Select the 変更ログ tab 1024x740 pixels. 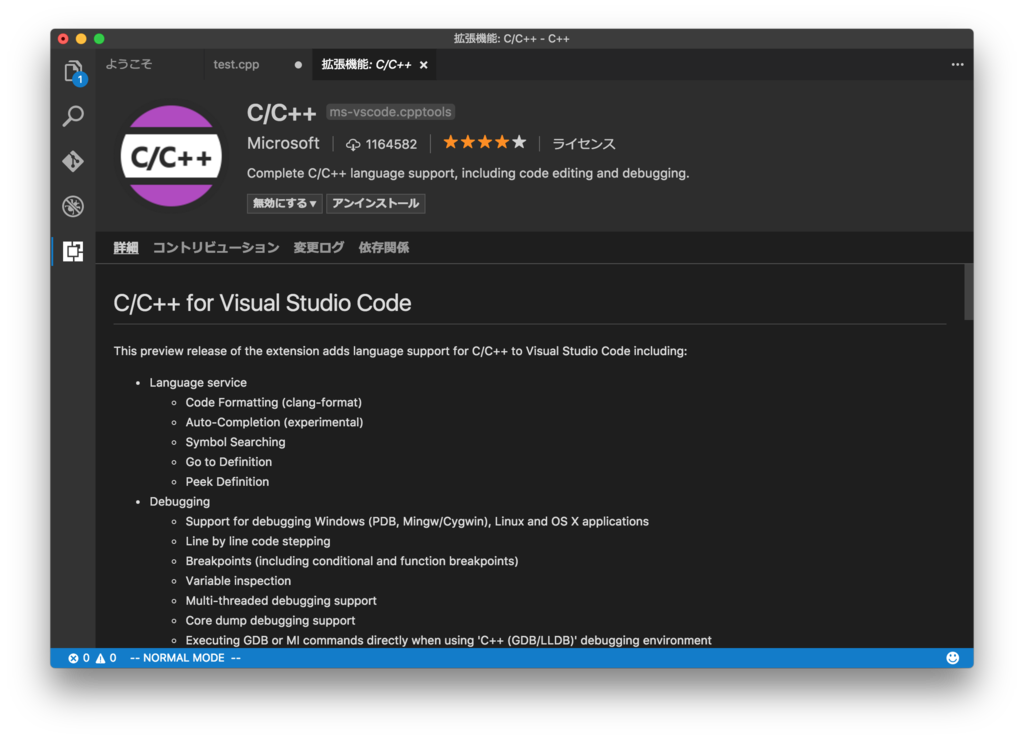pos(318,248)
